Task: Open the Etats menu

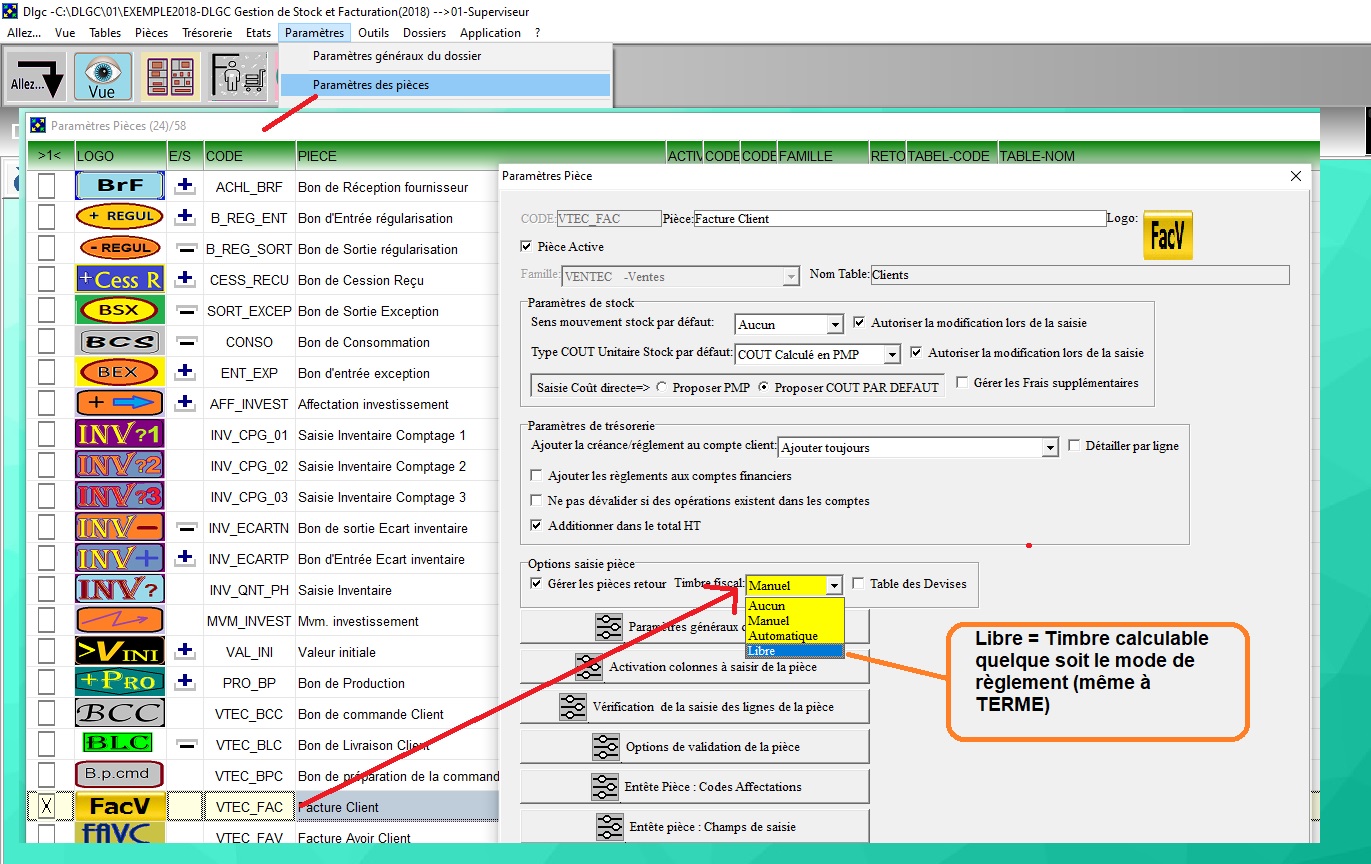Action: pos(258,33)
